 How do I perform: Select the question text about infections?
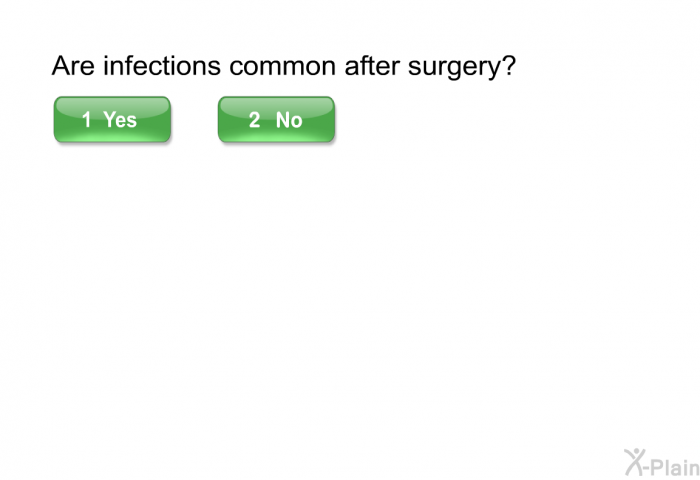[x=283, y=67]
